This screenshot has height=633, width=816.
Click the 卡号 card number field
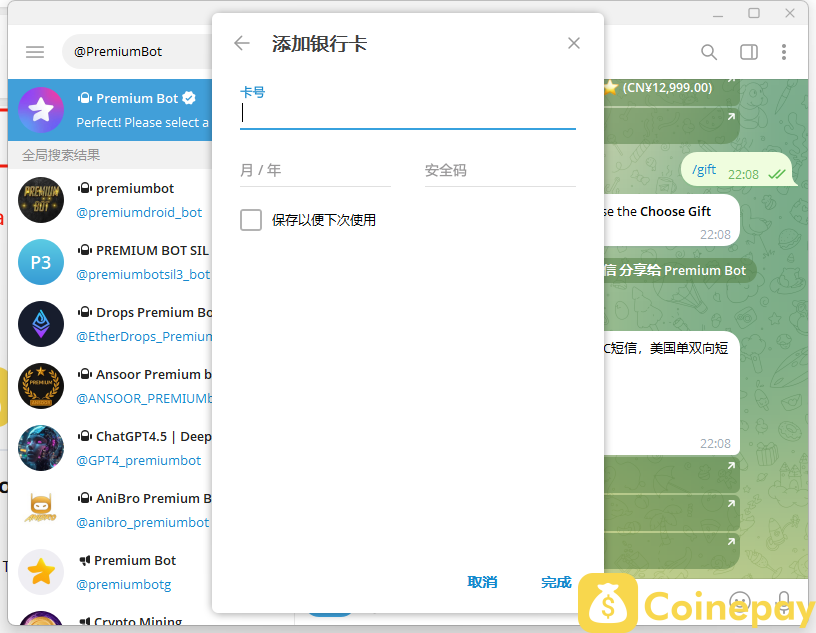(x=407, y=113)
